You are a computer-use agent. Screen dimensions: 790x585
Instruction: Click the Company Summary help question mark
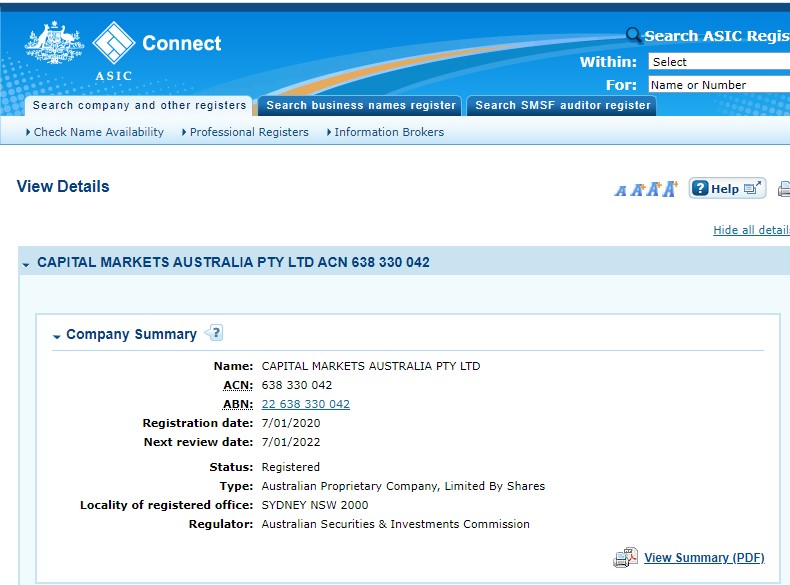[214, 333]
